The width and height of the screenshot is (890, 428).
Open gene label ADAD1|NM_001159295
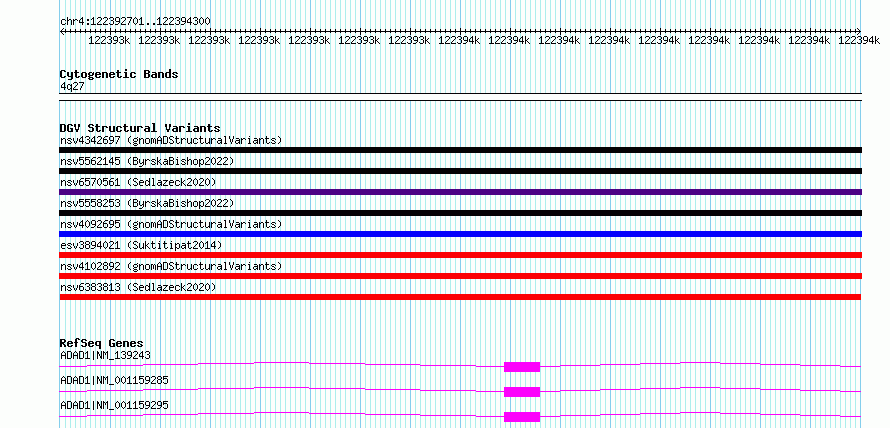pos(114,405)
